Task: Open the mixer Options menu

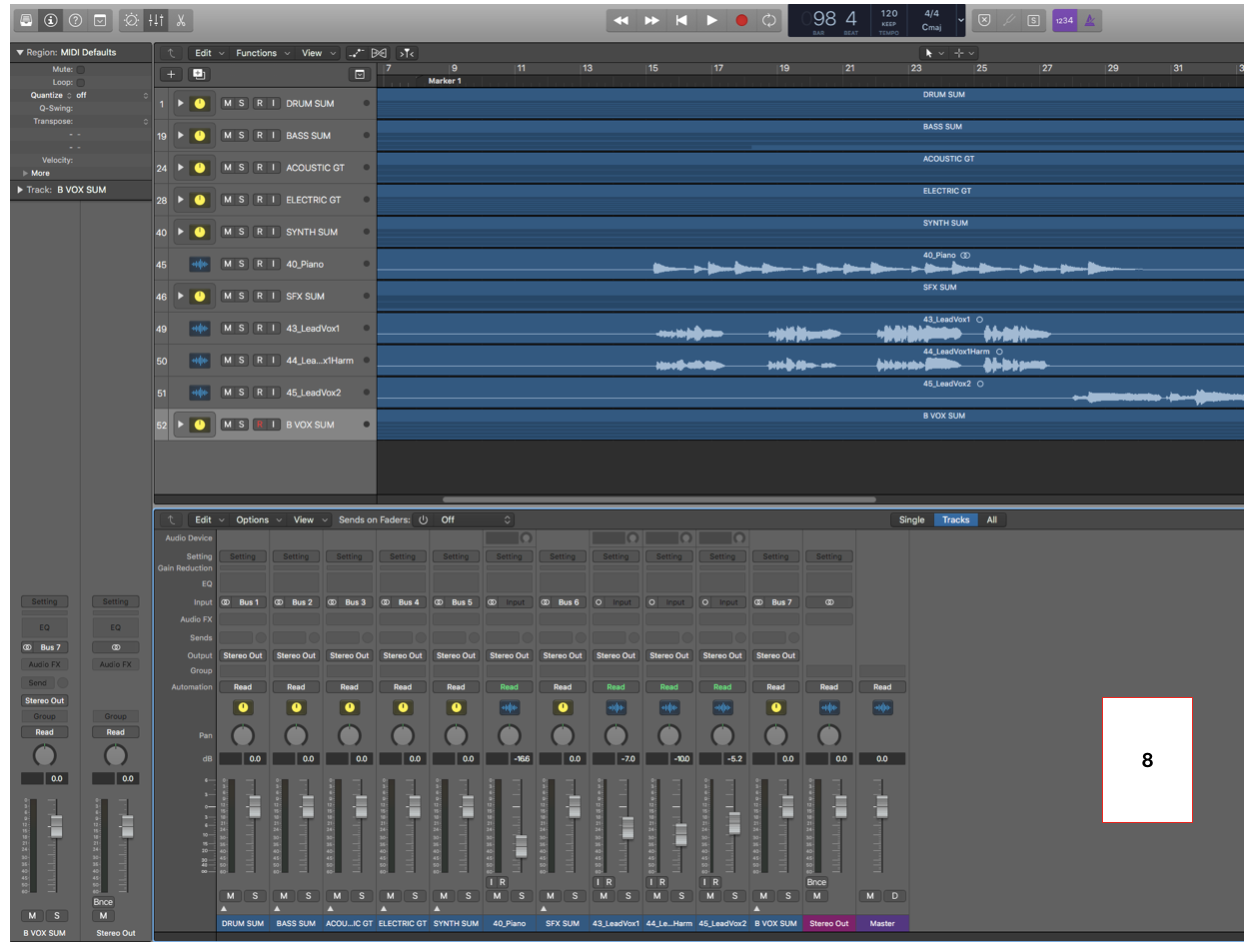Action: (258, 520)
